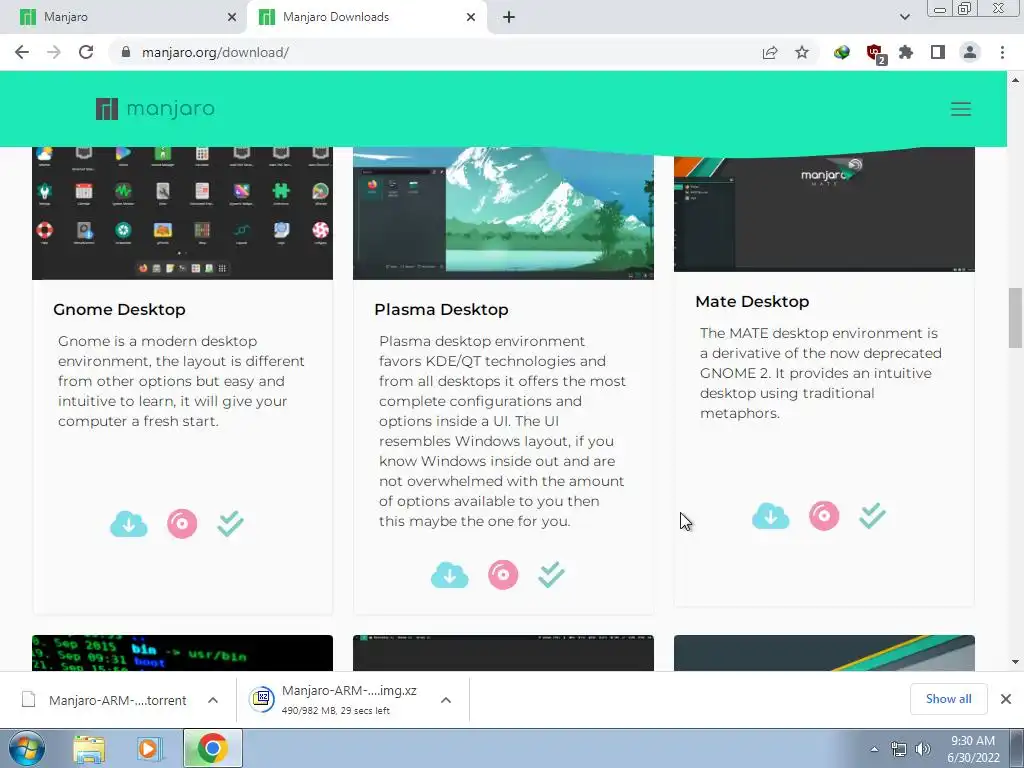Open the globe download-manager extension icon
The height and width of the screenshot is (768, 1024).
842,52
